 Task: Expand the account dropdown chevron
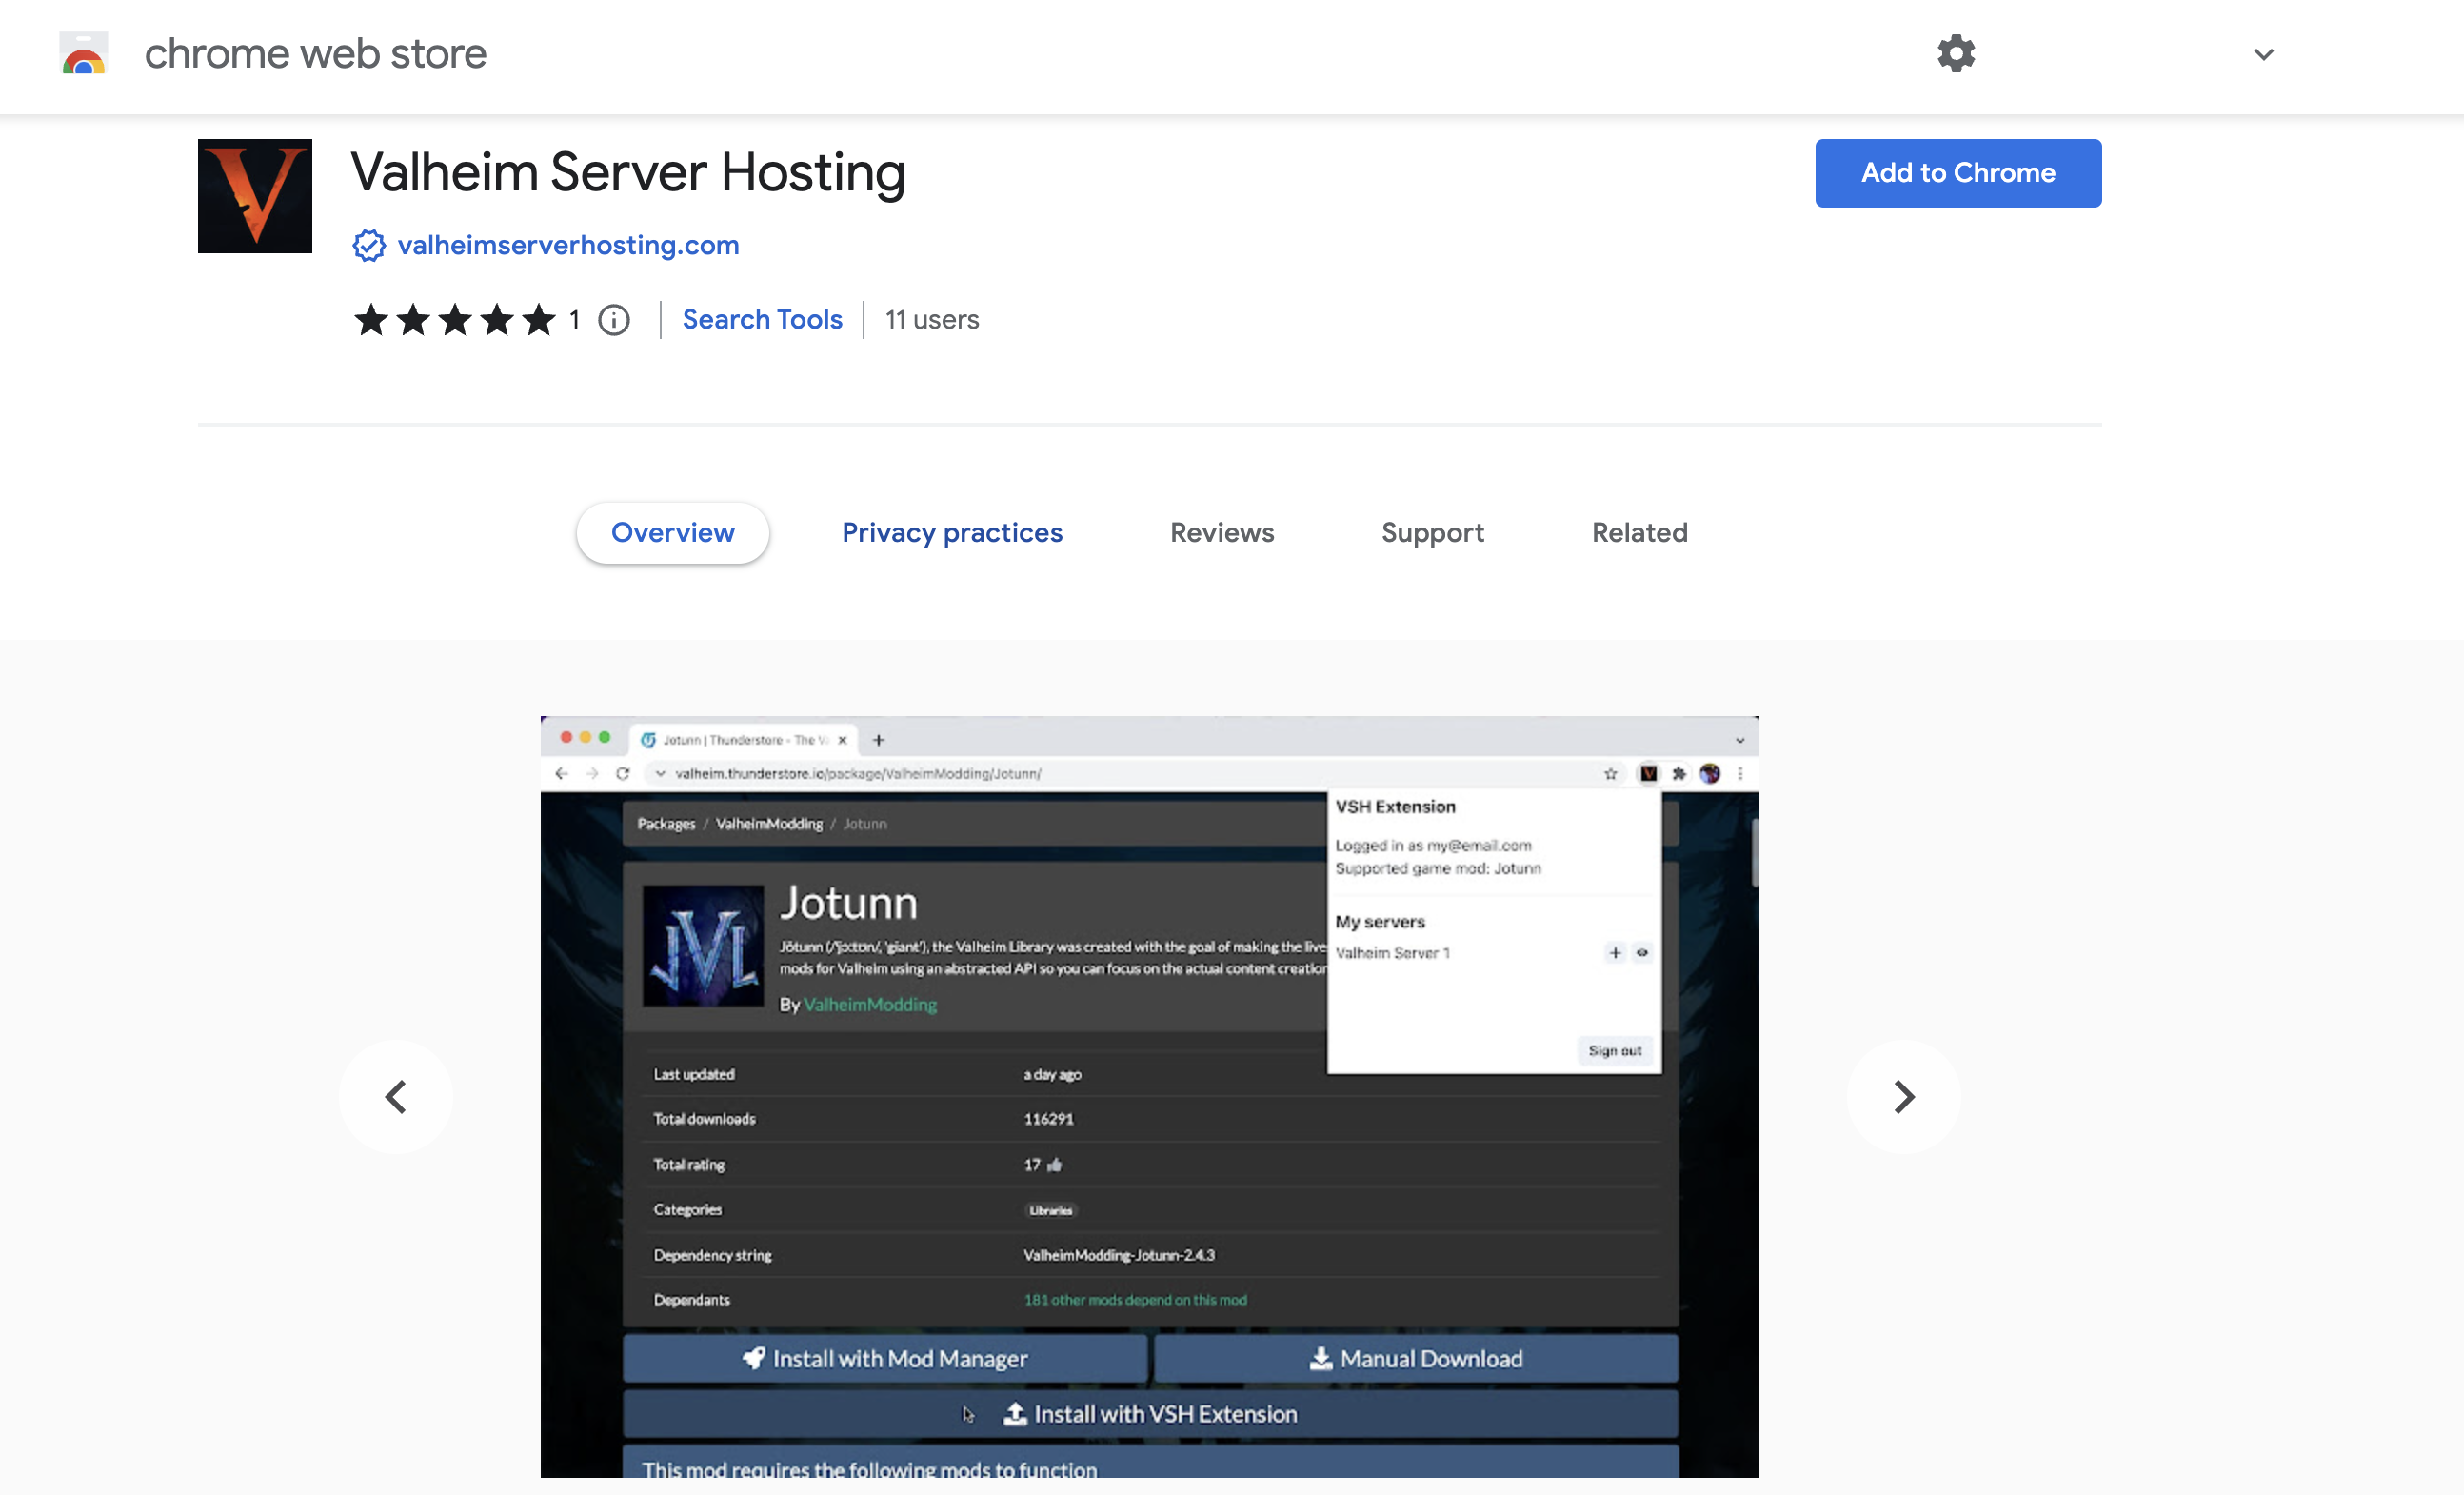pyautogui.click(x=2263, y=55)
